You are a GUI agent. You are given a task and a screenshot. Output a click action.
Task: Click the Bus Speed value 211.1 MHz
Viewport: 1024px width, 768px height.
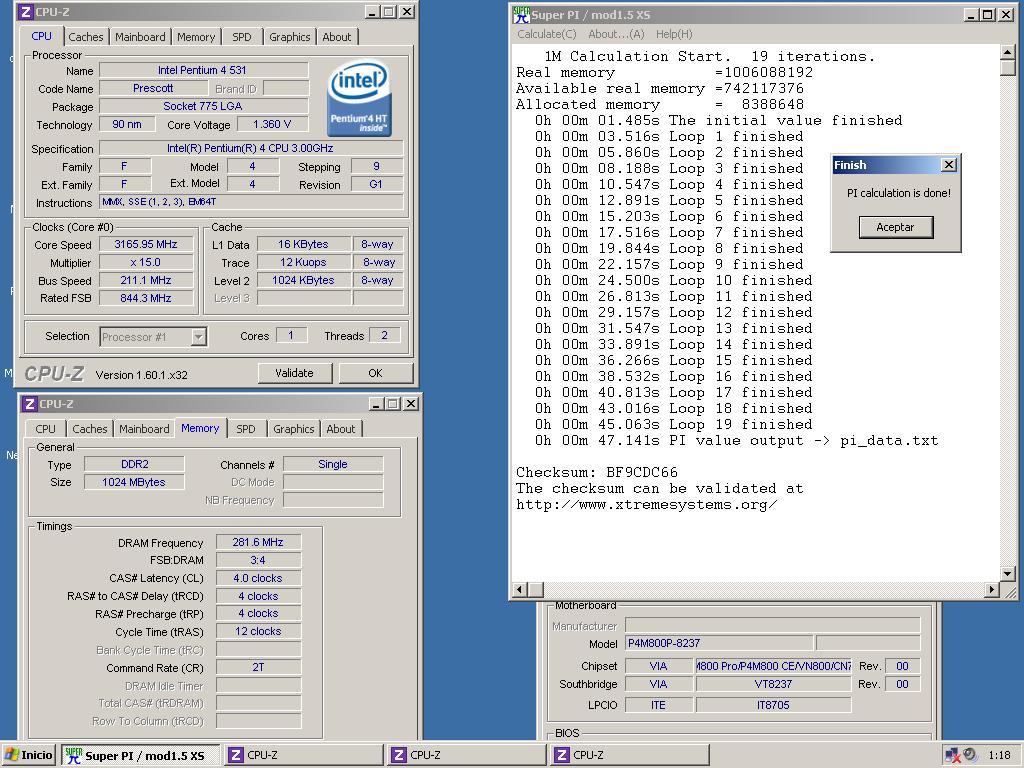click(146, 280)
